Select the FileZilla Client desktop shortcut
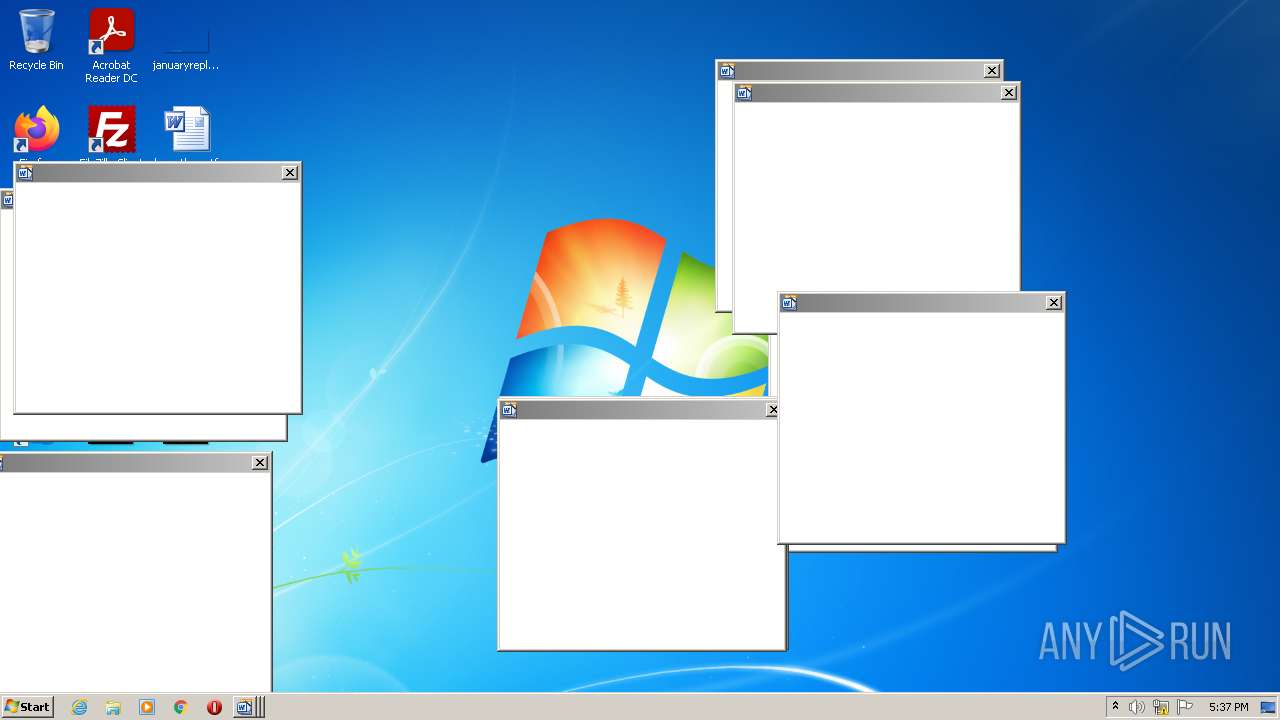The height and width of the screenshot is (720, 1280). coord(111,131)
